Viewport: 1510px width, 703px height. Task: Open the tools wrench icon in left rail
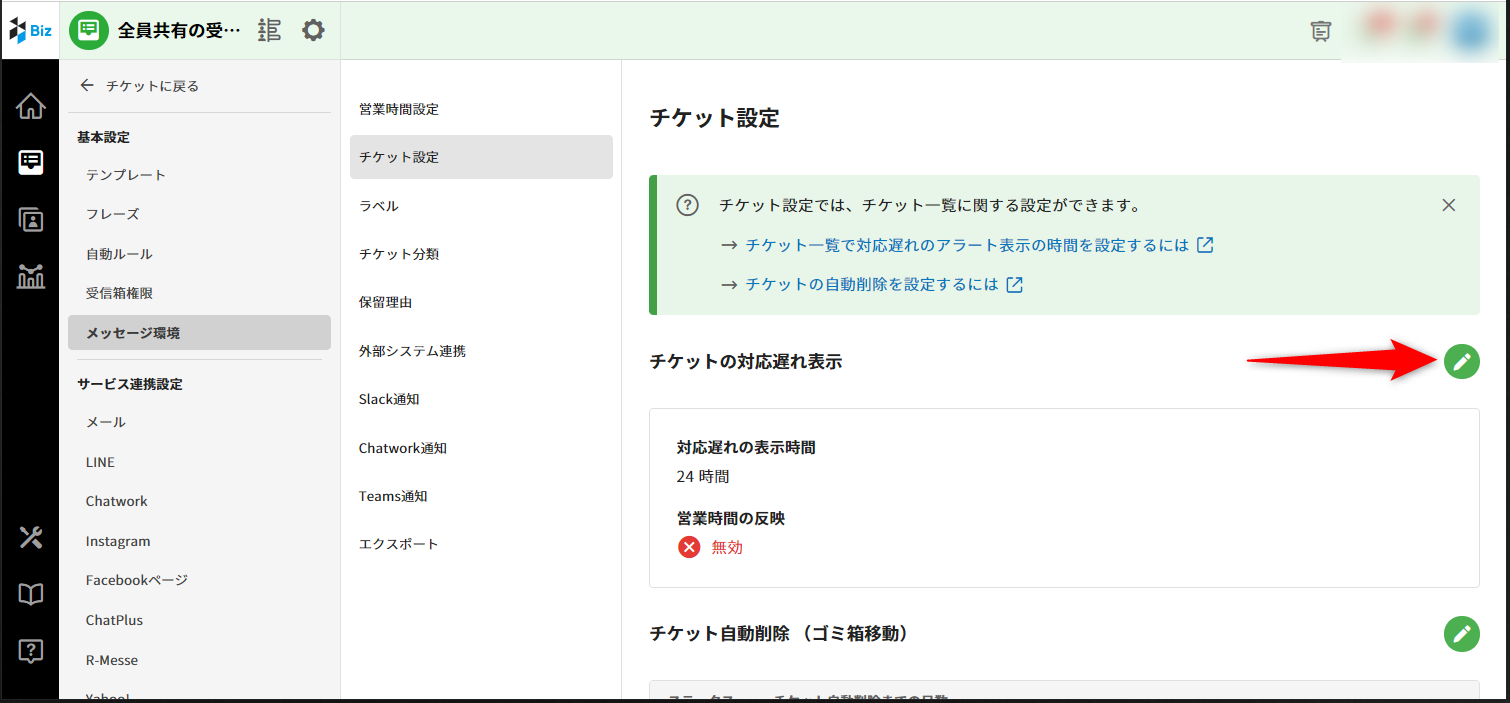click(x=31, y=538)
